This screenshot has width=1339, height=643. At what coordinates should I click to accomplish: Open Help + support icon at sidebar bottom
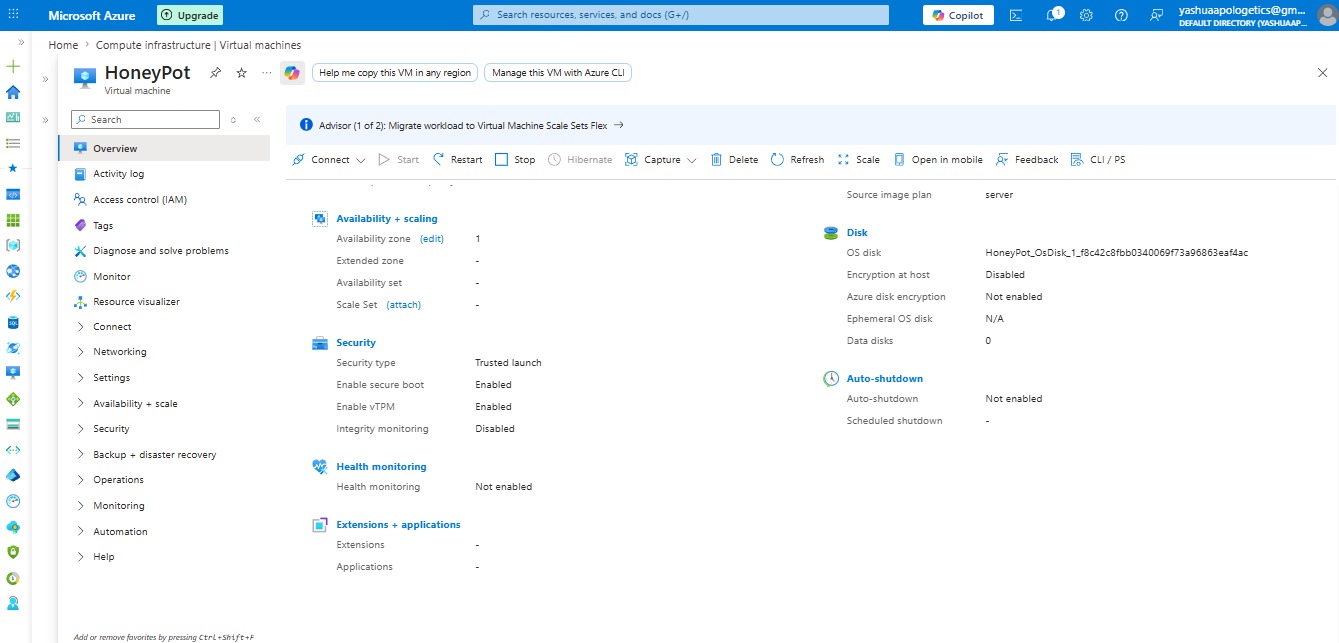[x=13, y=603]
